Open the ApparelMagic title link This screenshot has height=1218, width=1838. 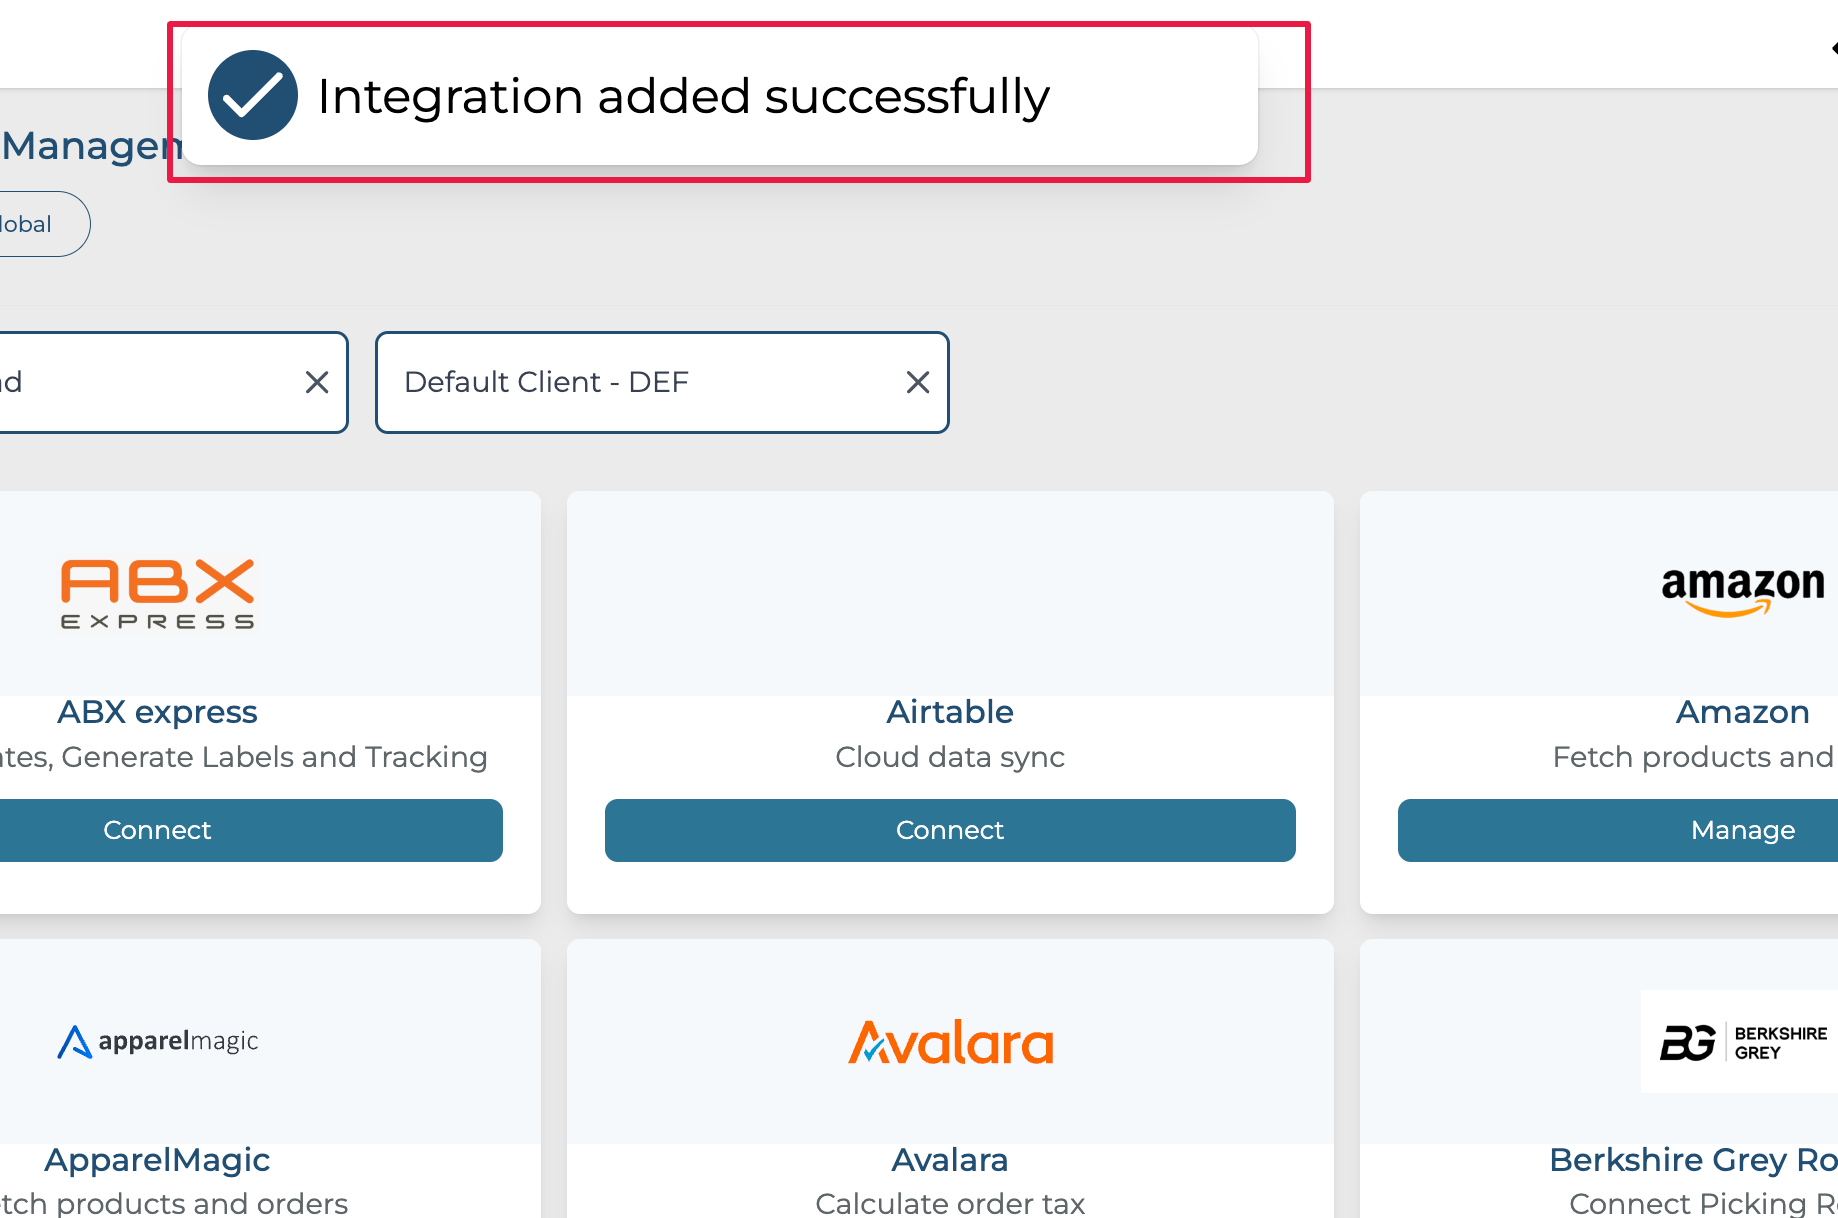pyautogui.click(x=158, y=1160)
